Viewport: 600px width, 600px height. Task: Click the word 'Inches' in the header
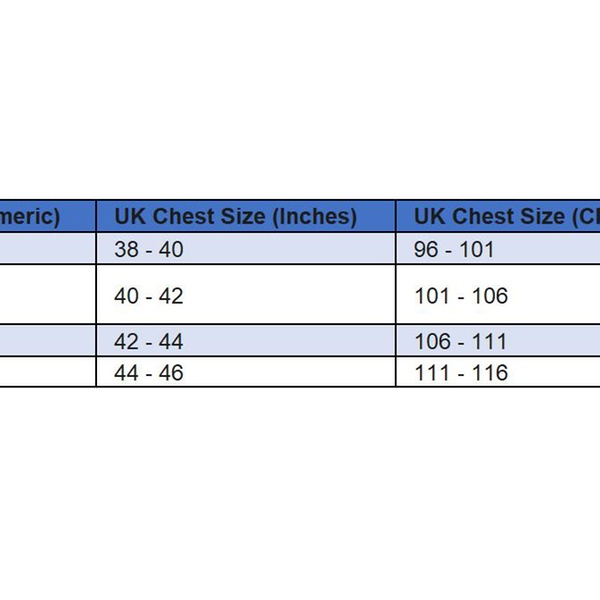(x=317, y=216)
